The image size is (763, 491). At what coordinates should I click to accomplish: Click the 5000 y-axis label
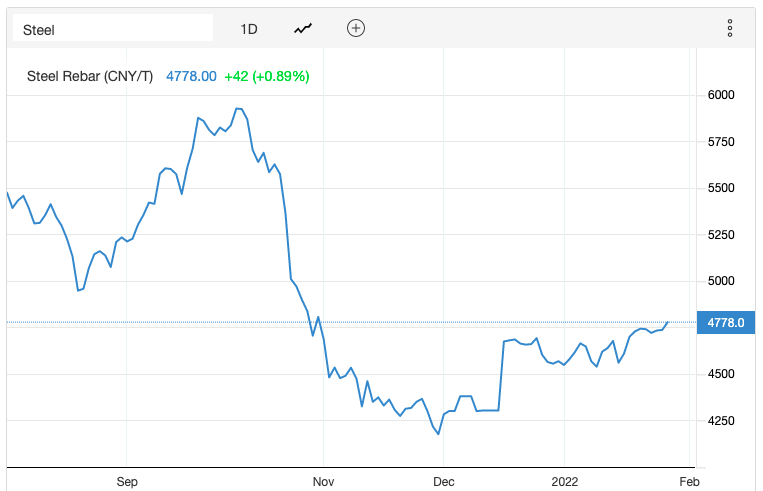(x=721, y=281)
